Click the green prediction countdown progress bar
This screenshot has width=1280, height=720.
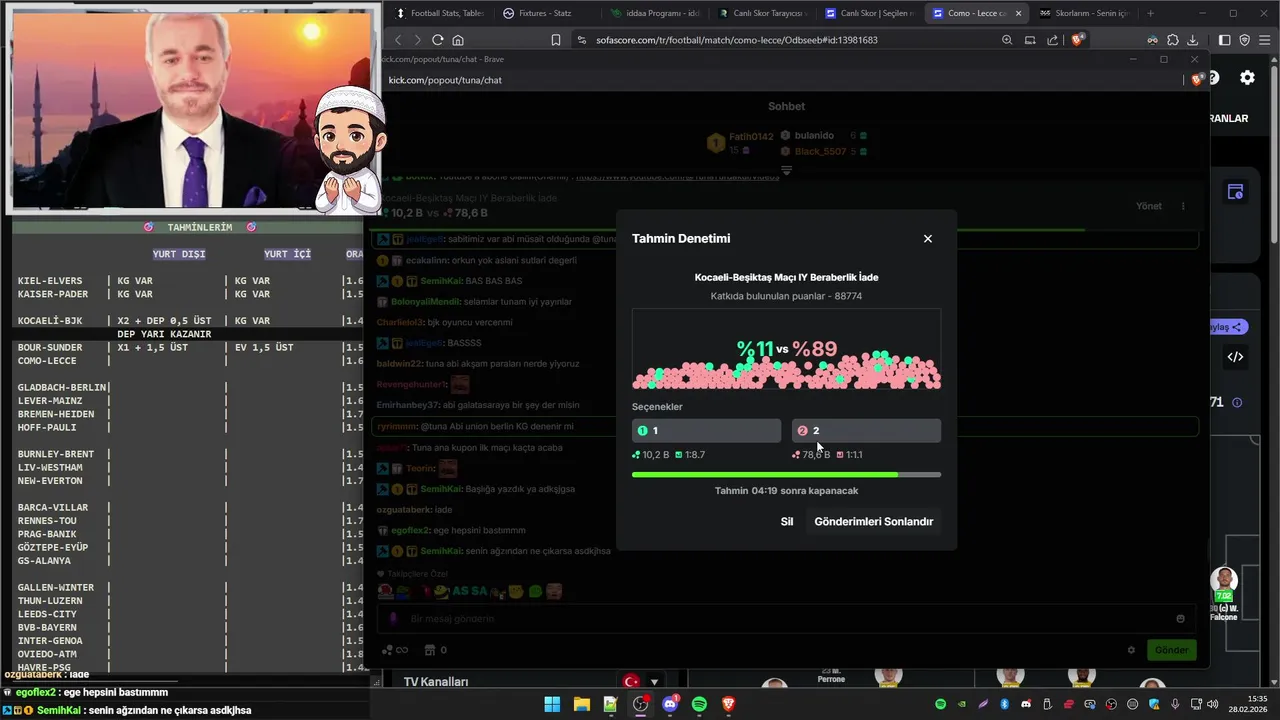click(x=786, y=475)
